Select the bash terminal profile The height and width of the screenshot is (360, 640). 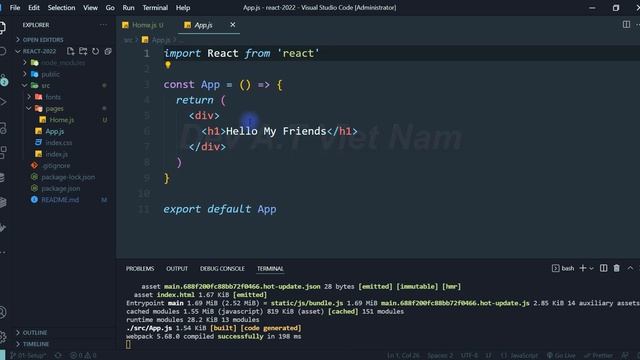click(563, 268)
